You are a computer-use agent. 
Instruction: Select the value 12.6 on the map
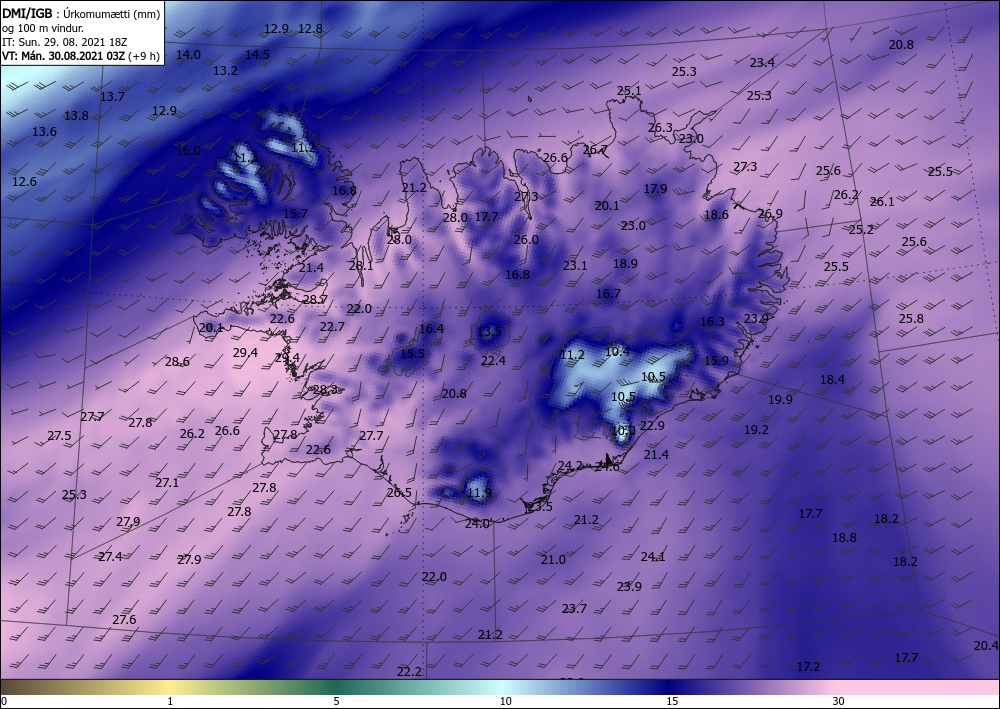pyautogui.click(x=24, y=182)
